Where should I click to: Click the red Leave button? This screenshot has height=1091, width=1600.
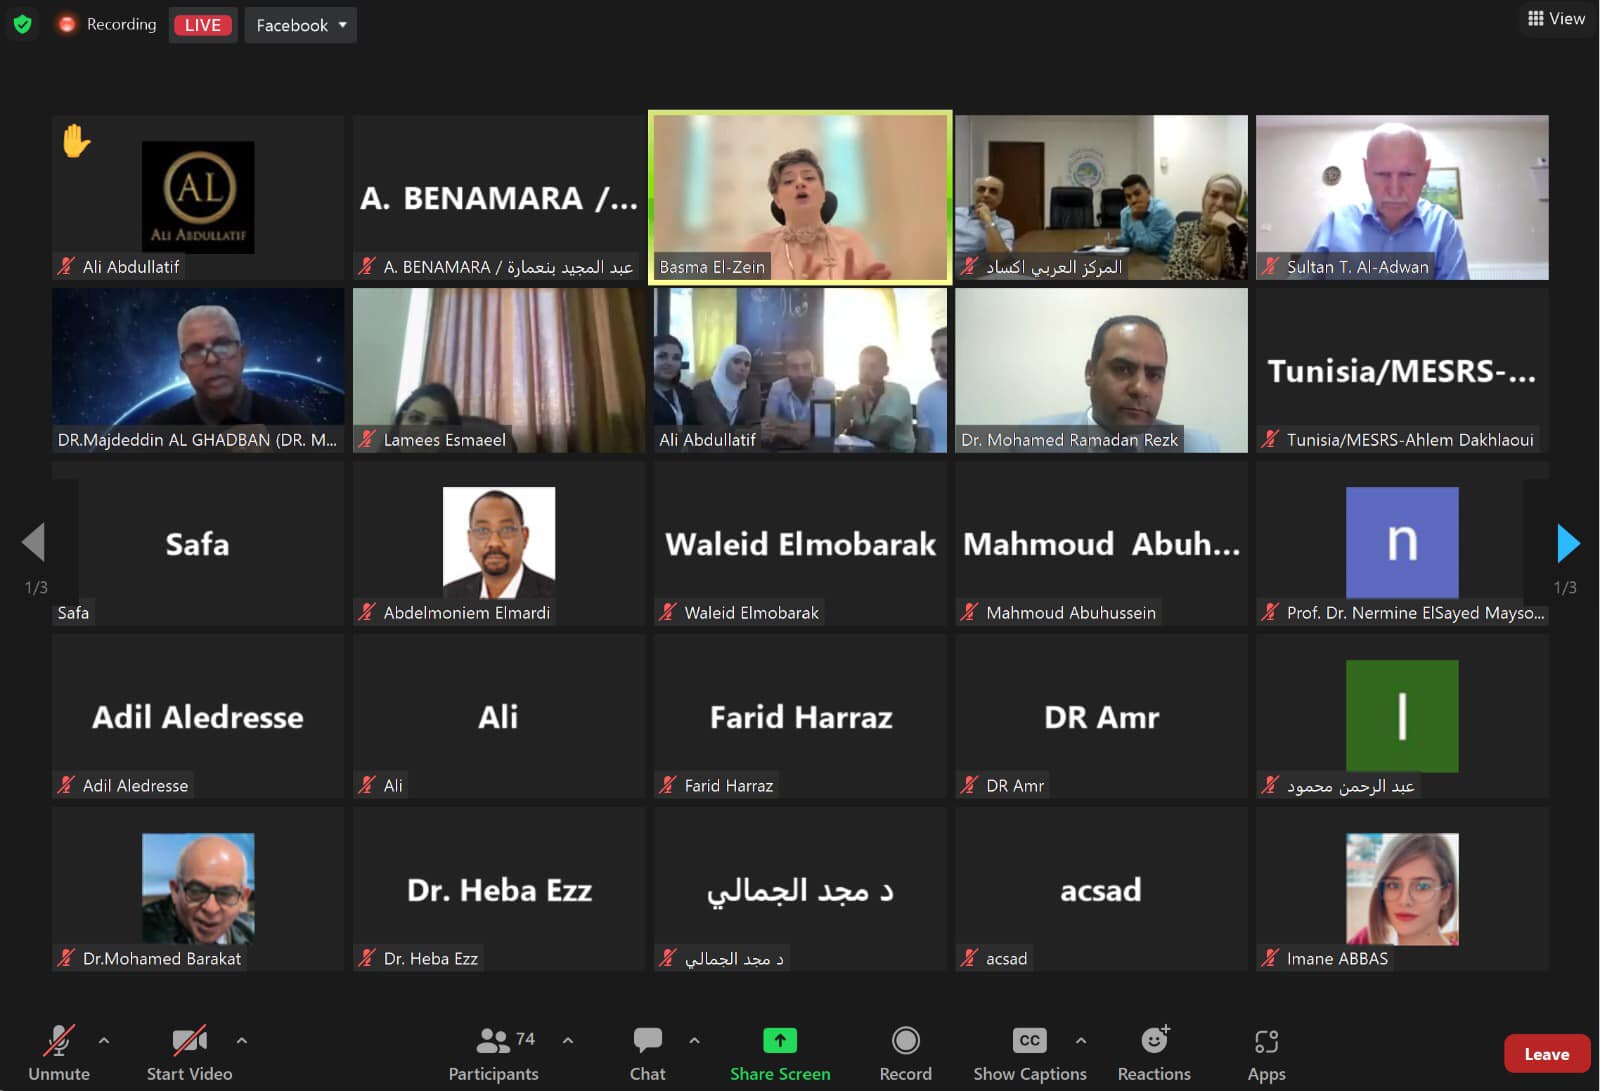(1546, 1054)
